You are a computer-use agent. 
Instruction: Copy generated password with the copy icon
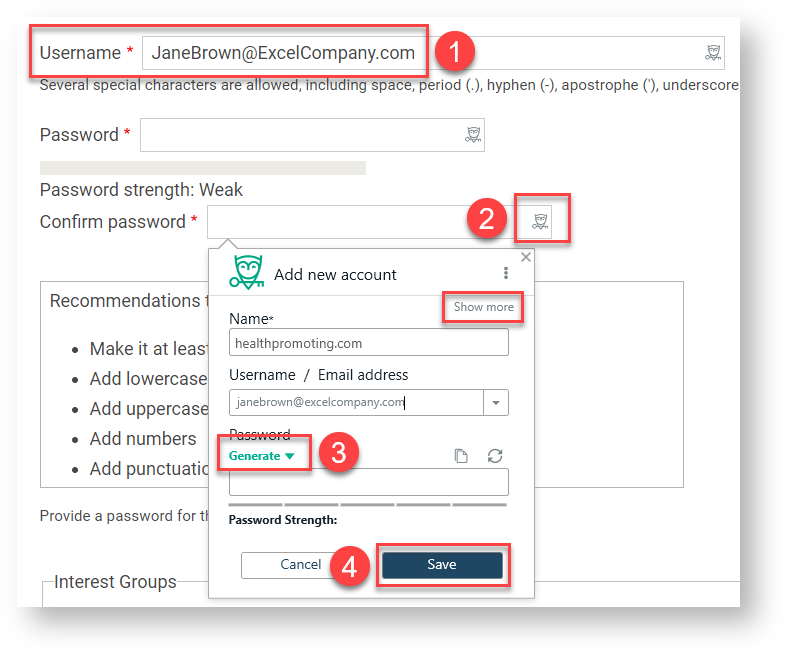461,456
